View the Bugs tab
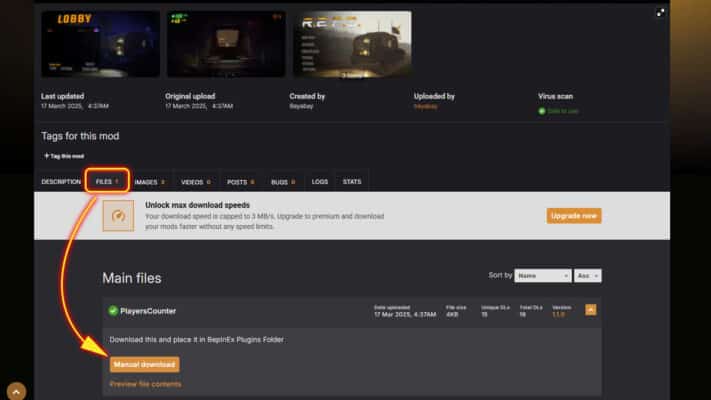This screenshot has height=400, width=711. [283, 182]
